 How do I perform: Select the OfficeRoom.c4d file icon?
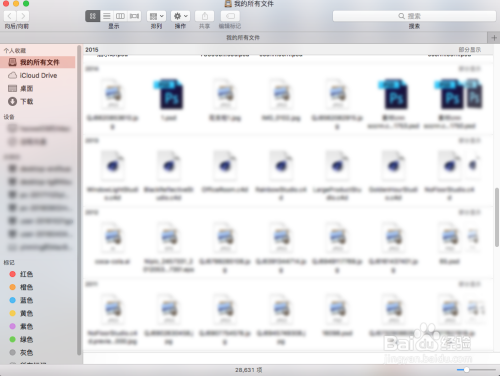225,165
